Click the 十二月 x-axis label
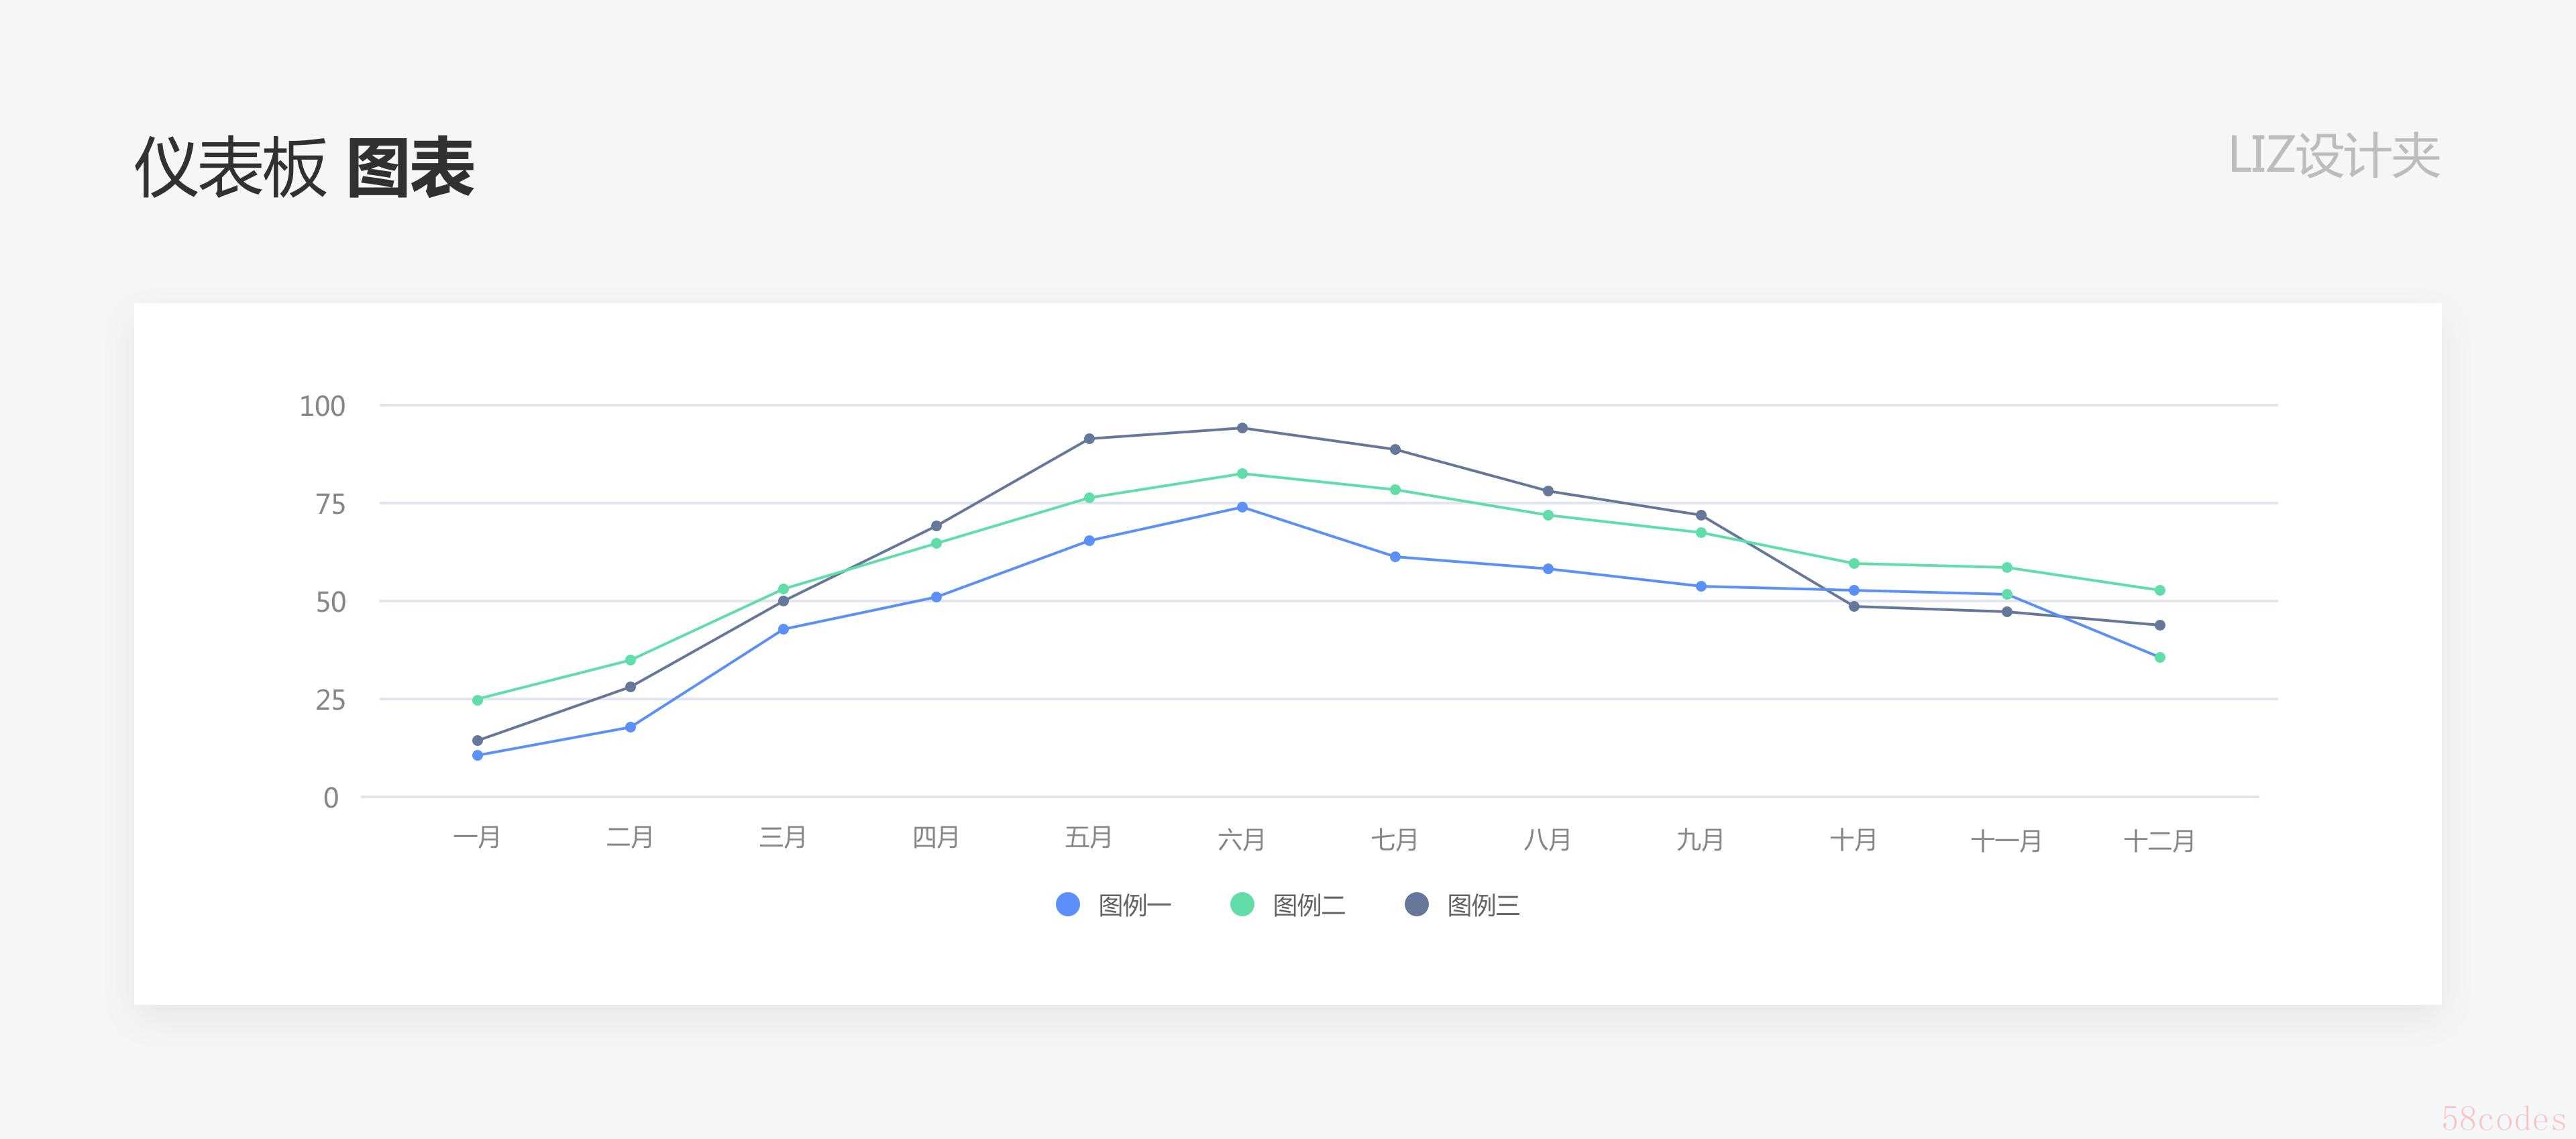2576x1139 pixels. [2159, 840]
